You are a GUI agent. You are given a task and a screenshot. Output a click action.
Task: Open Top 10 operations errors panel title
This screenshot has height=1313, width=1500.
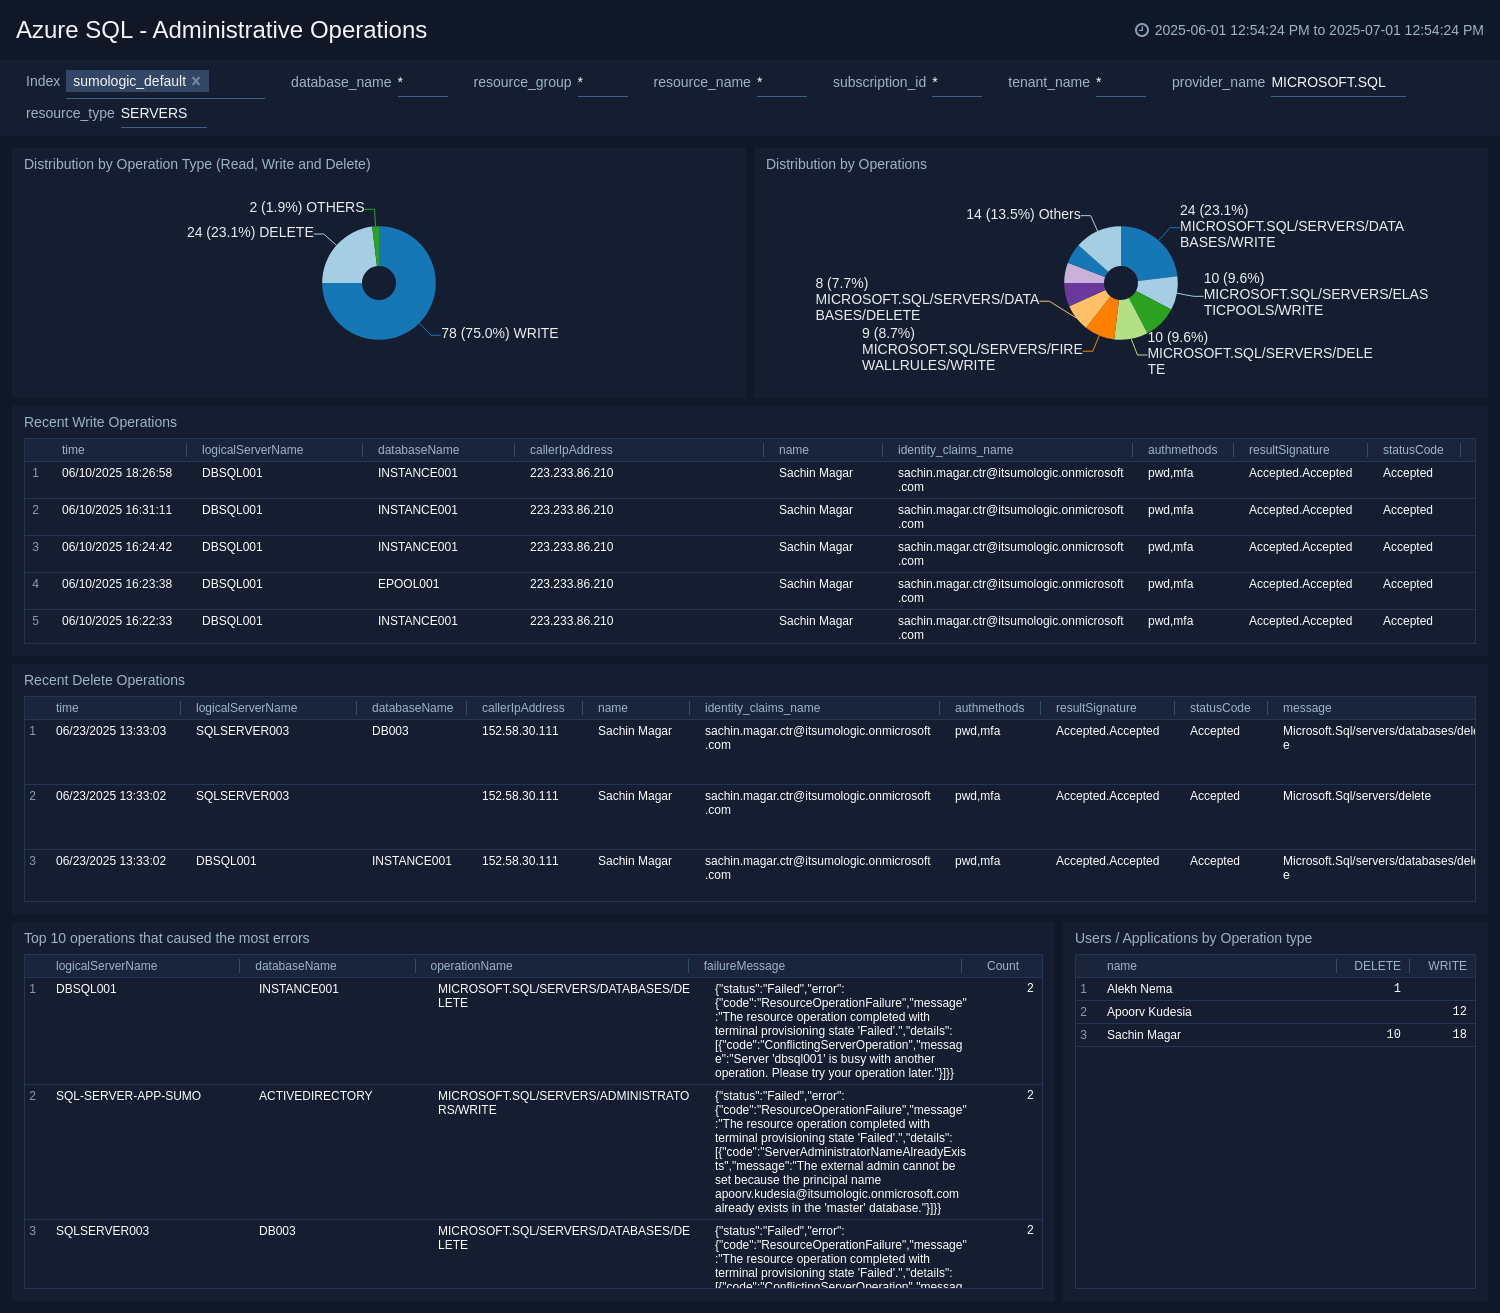coord(166,938)
